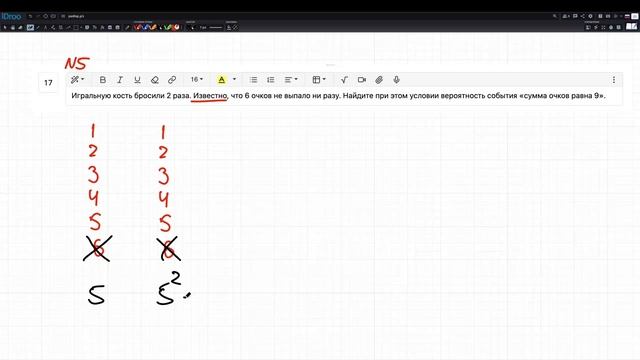Toggle underline formatting in the text editor
This screenshot has height=360, width=640.
point(137,80)
